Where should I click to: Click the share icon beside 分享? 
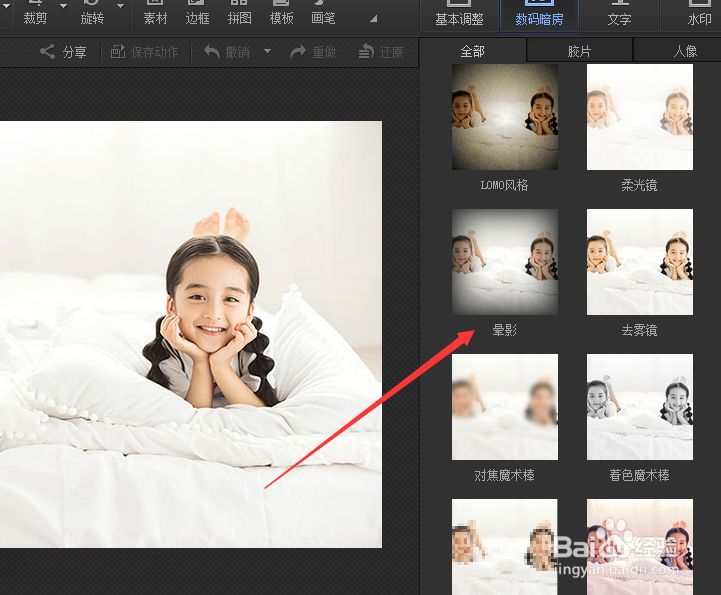pyautogui.click(x=47, y=51)
